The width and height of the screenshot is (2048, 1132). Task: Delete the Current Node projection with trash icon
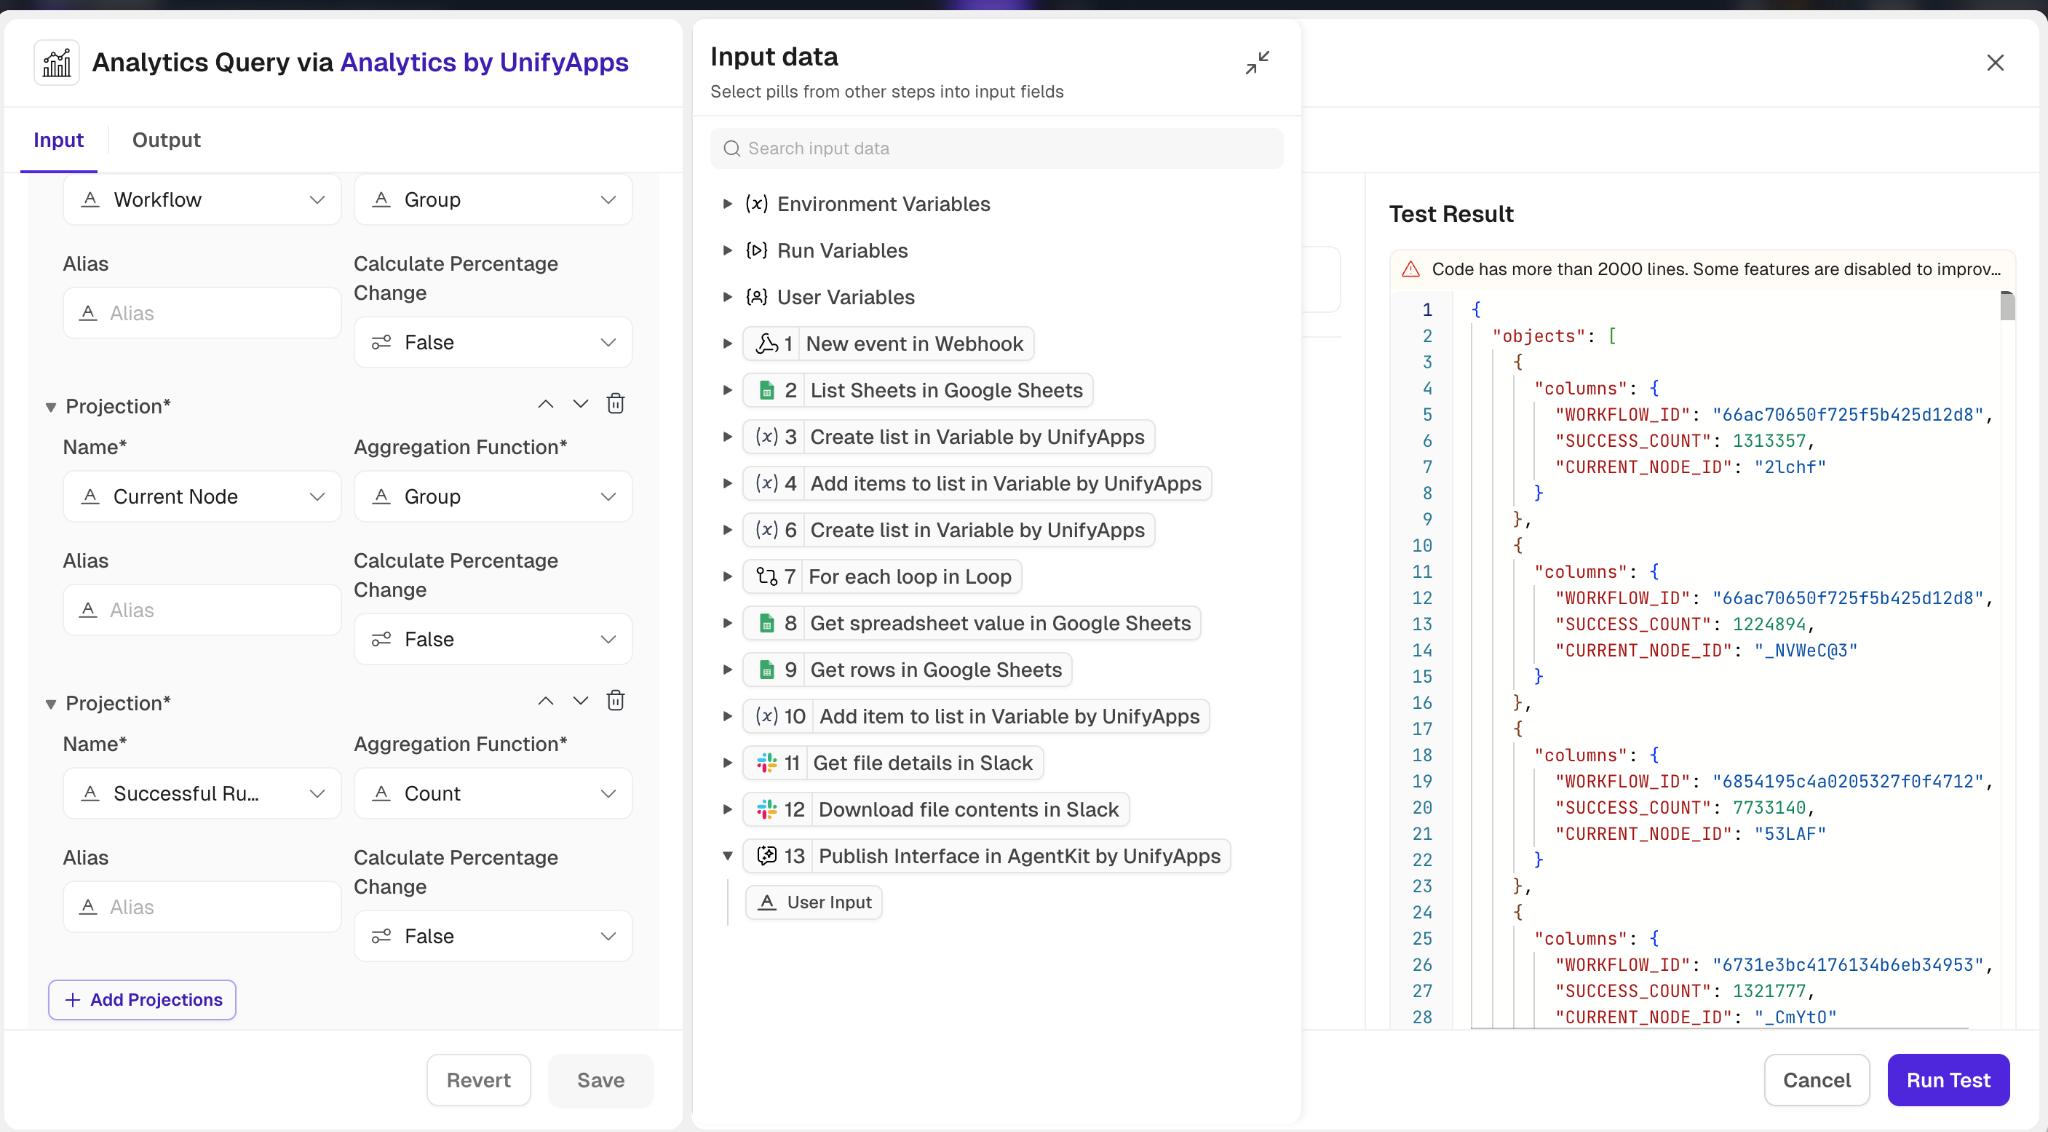616,404
